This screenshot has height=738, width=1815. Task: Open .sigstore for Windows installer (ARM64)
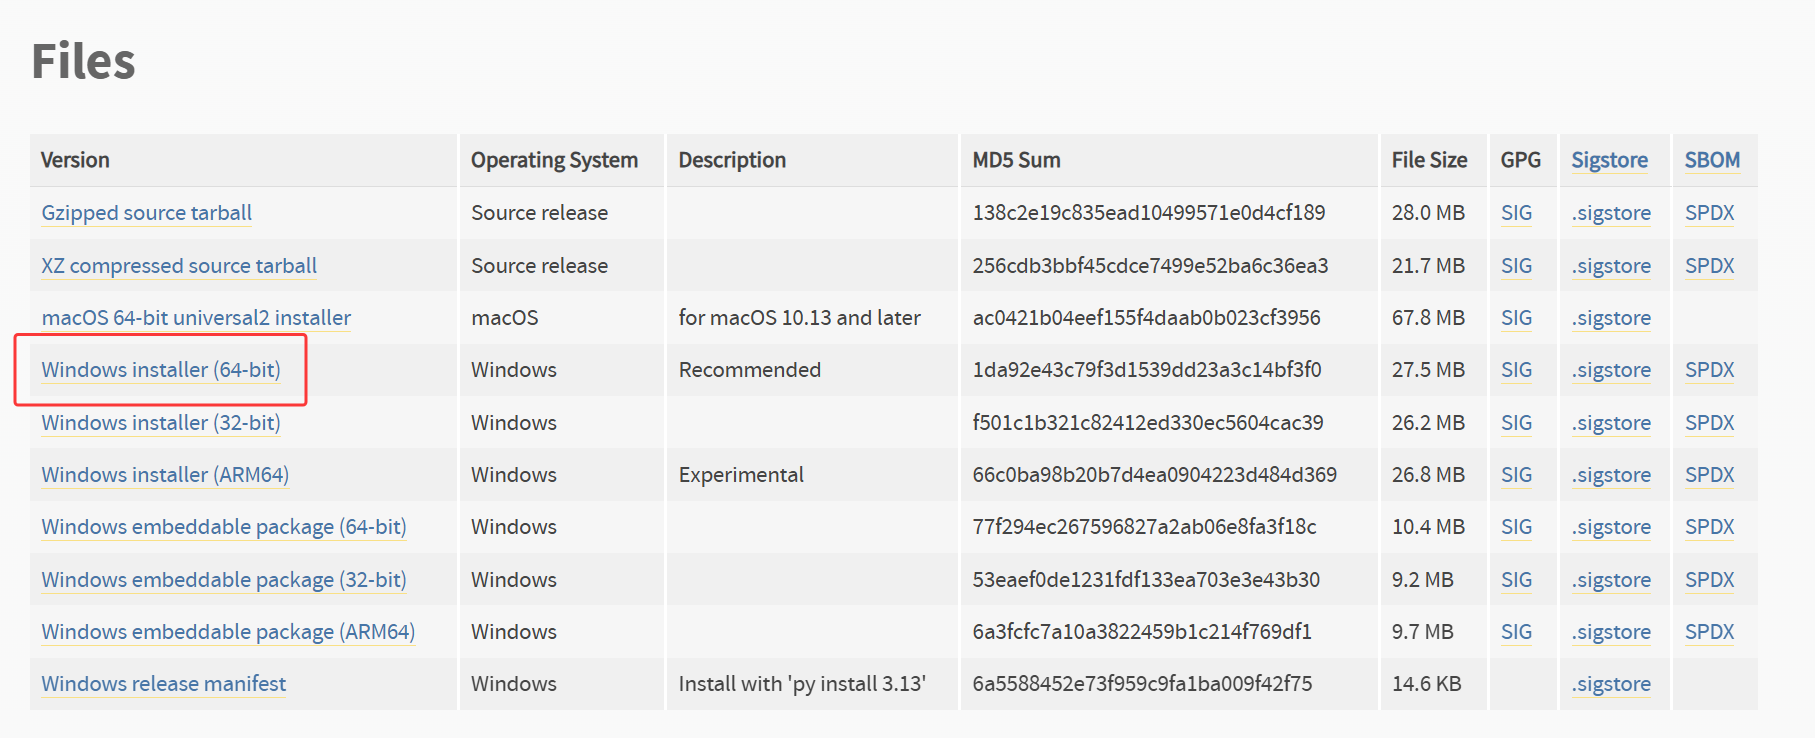click(1611, 475)
